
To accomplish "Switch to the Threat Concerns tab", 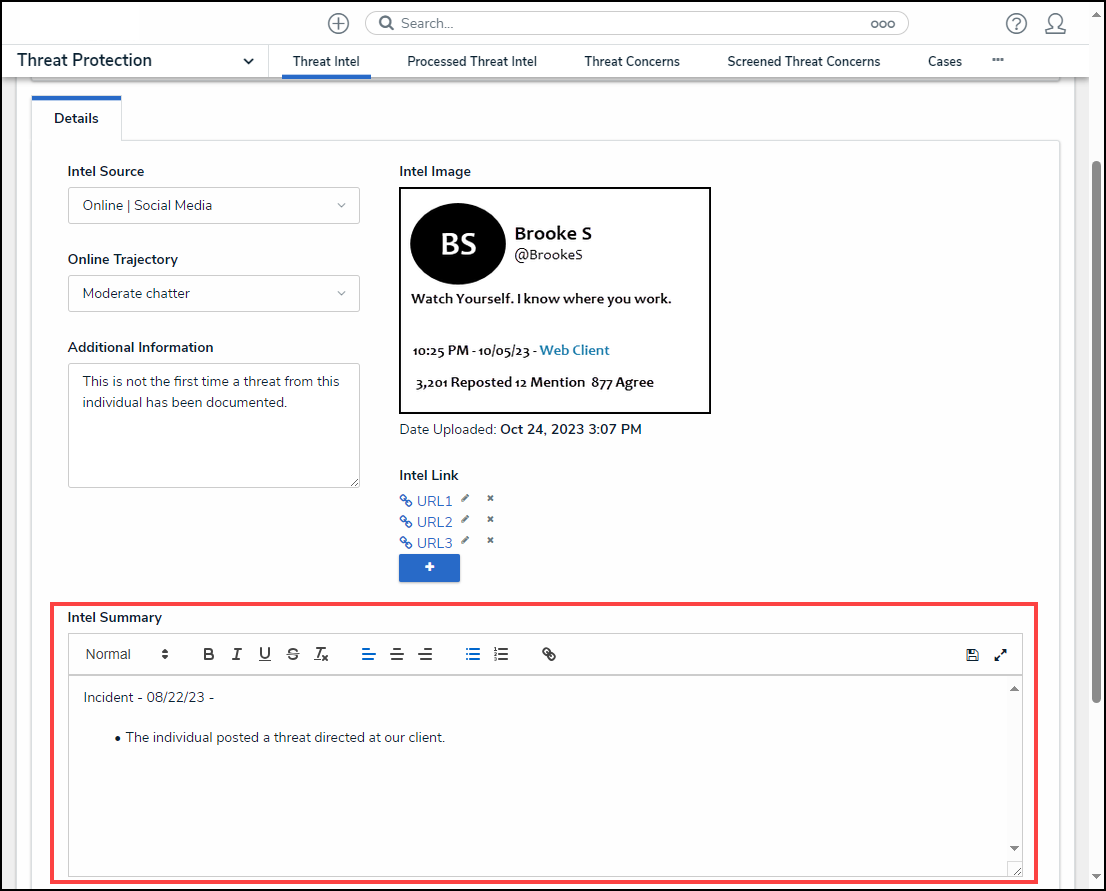I will (632, 61).
